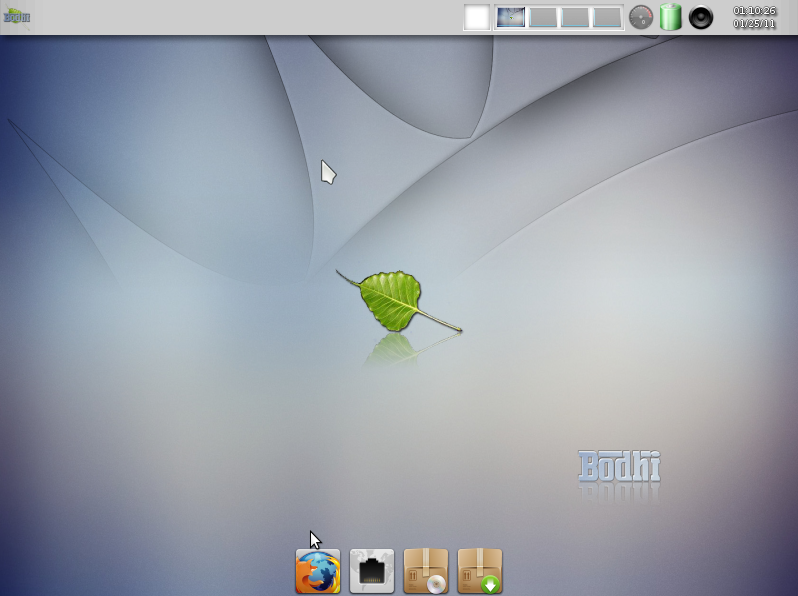Click the Bodhi logo's mirrored reflection
The image size is (798, 596).
[x=619, y=493]
